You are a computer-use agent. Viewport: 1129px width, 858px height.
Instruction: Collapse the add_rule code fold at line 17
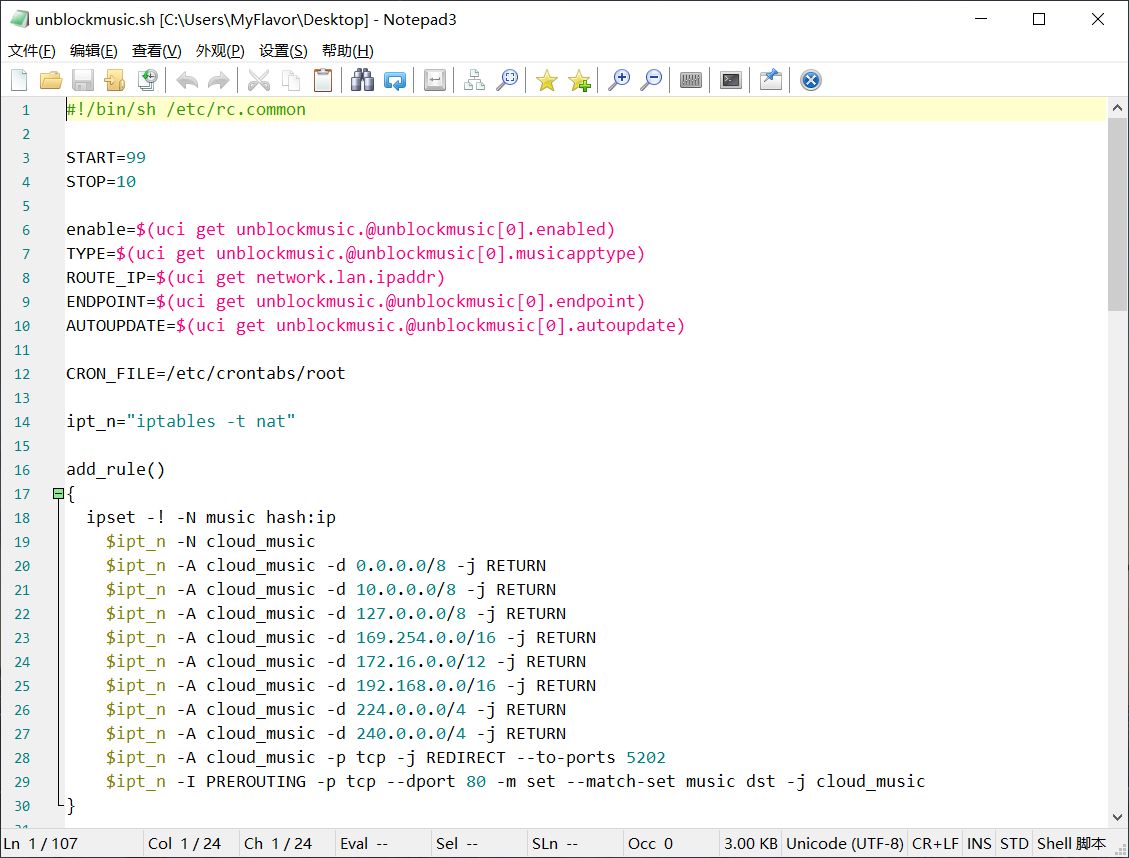tap(58, 494)
